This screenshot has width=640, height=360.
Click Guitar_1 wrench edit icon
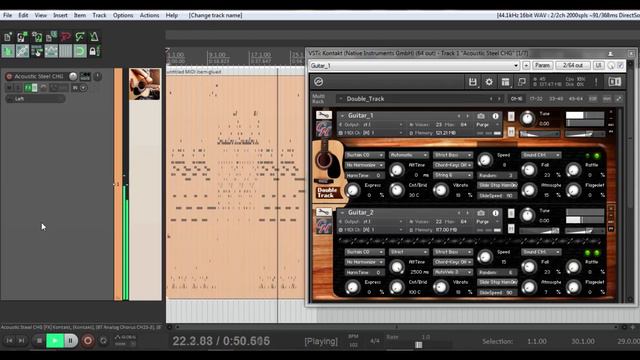click(x=324, y=115)
